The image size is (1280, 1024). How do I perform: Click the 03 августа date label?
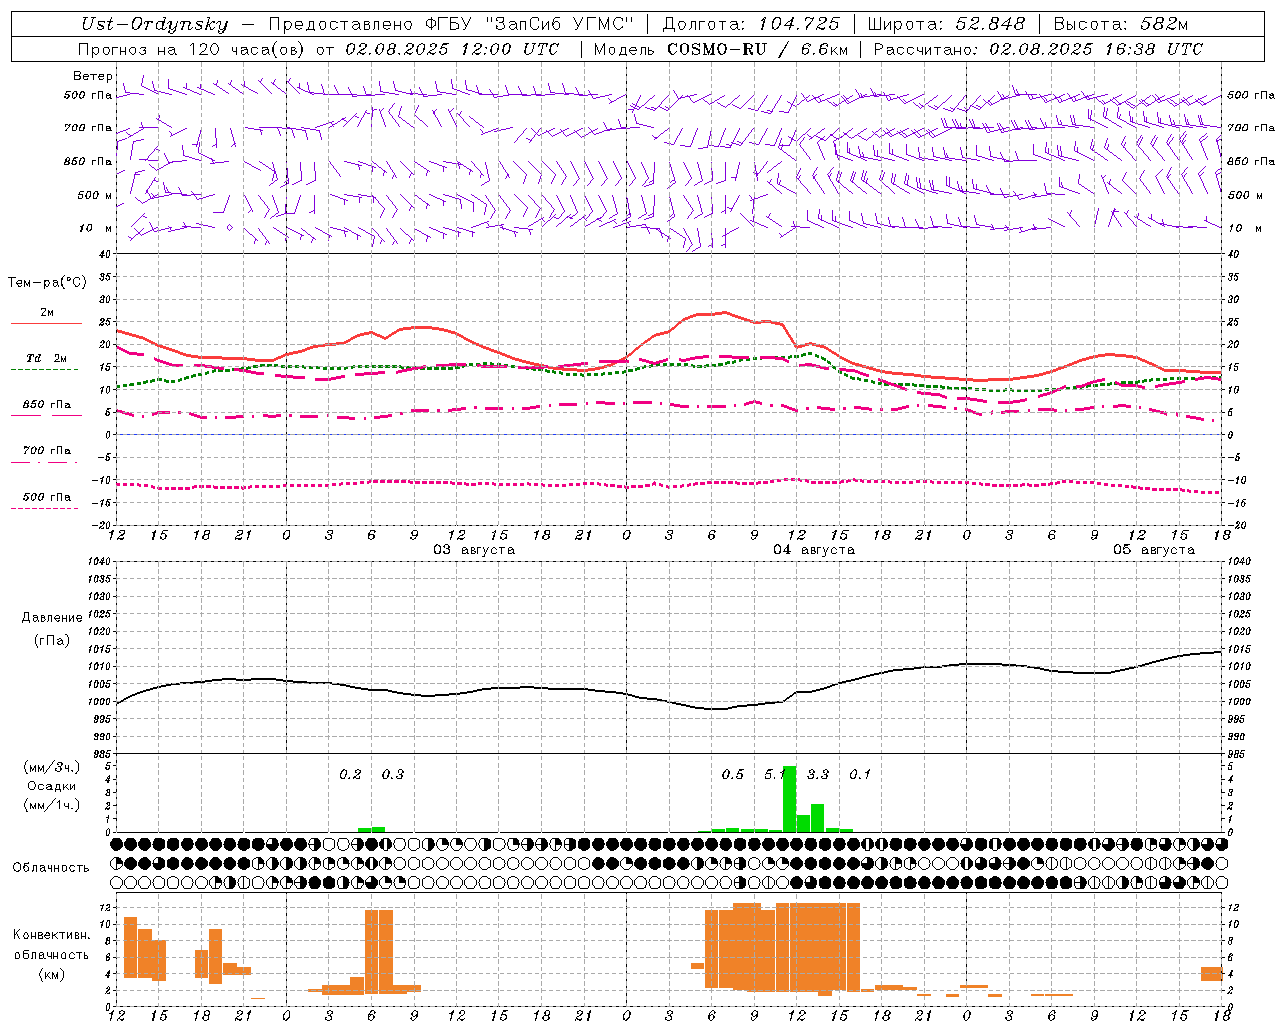coord(474,550)
